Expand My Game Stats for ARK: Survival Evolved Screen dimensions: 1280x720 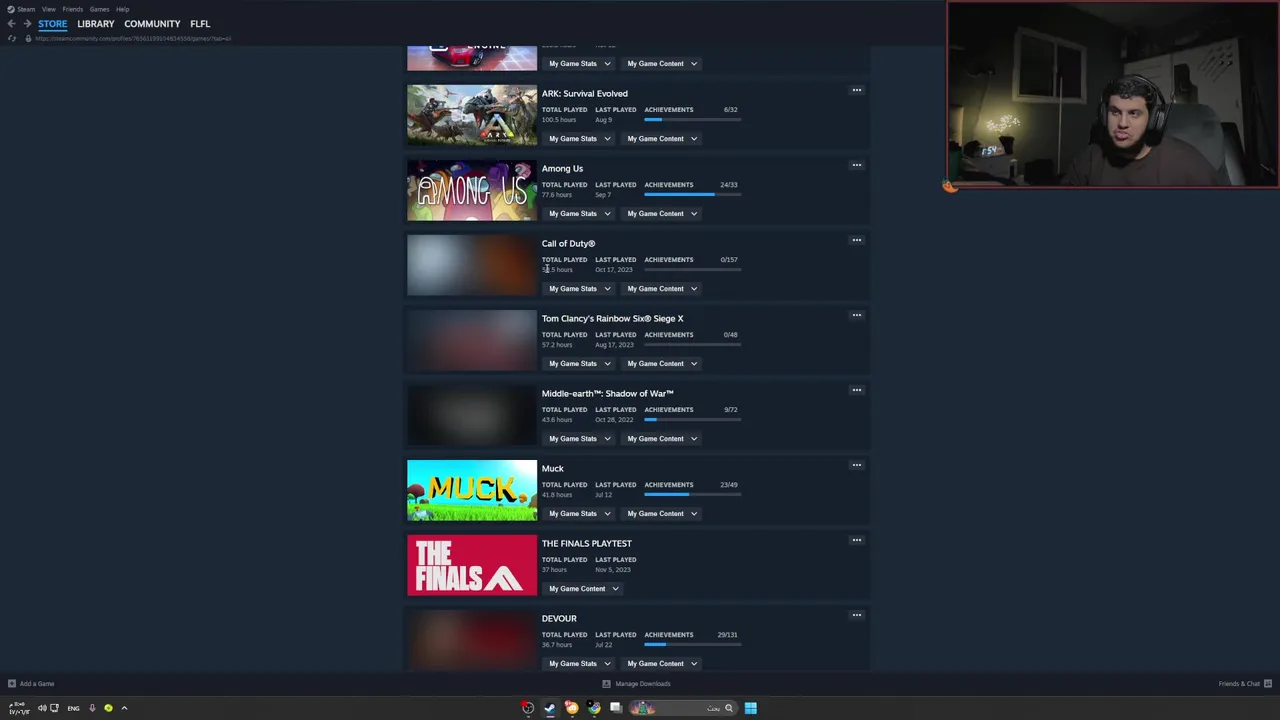pos(579,139)
